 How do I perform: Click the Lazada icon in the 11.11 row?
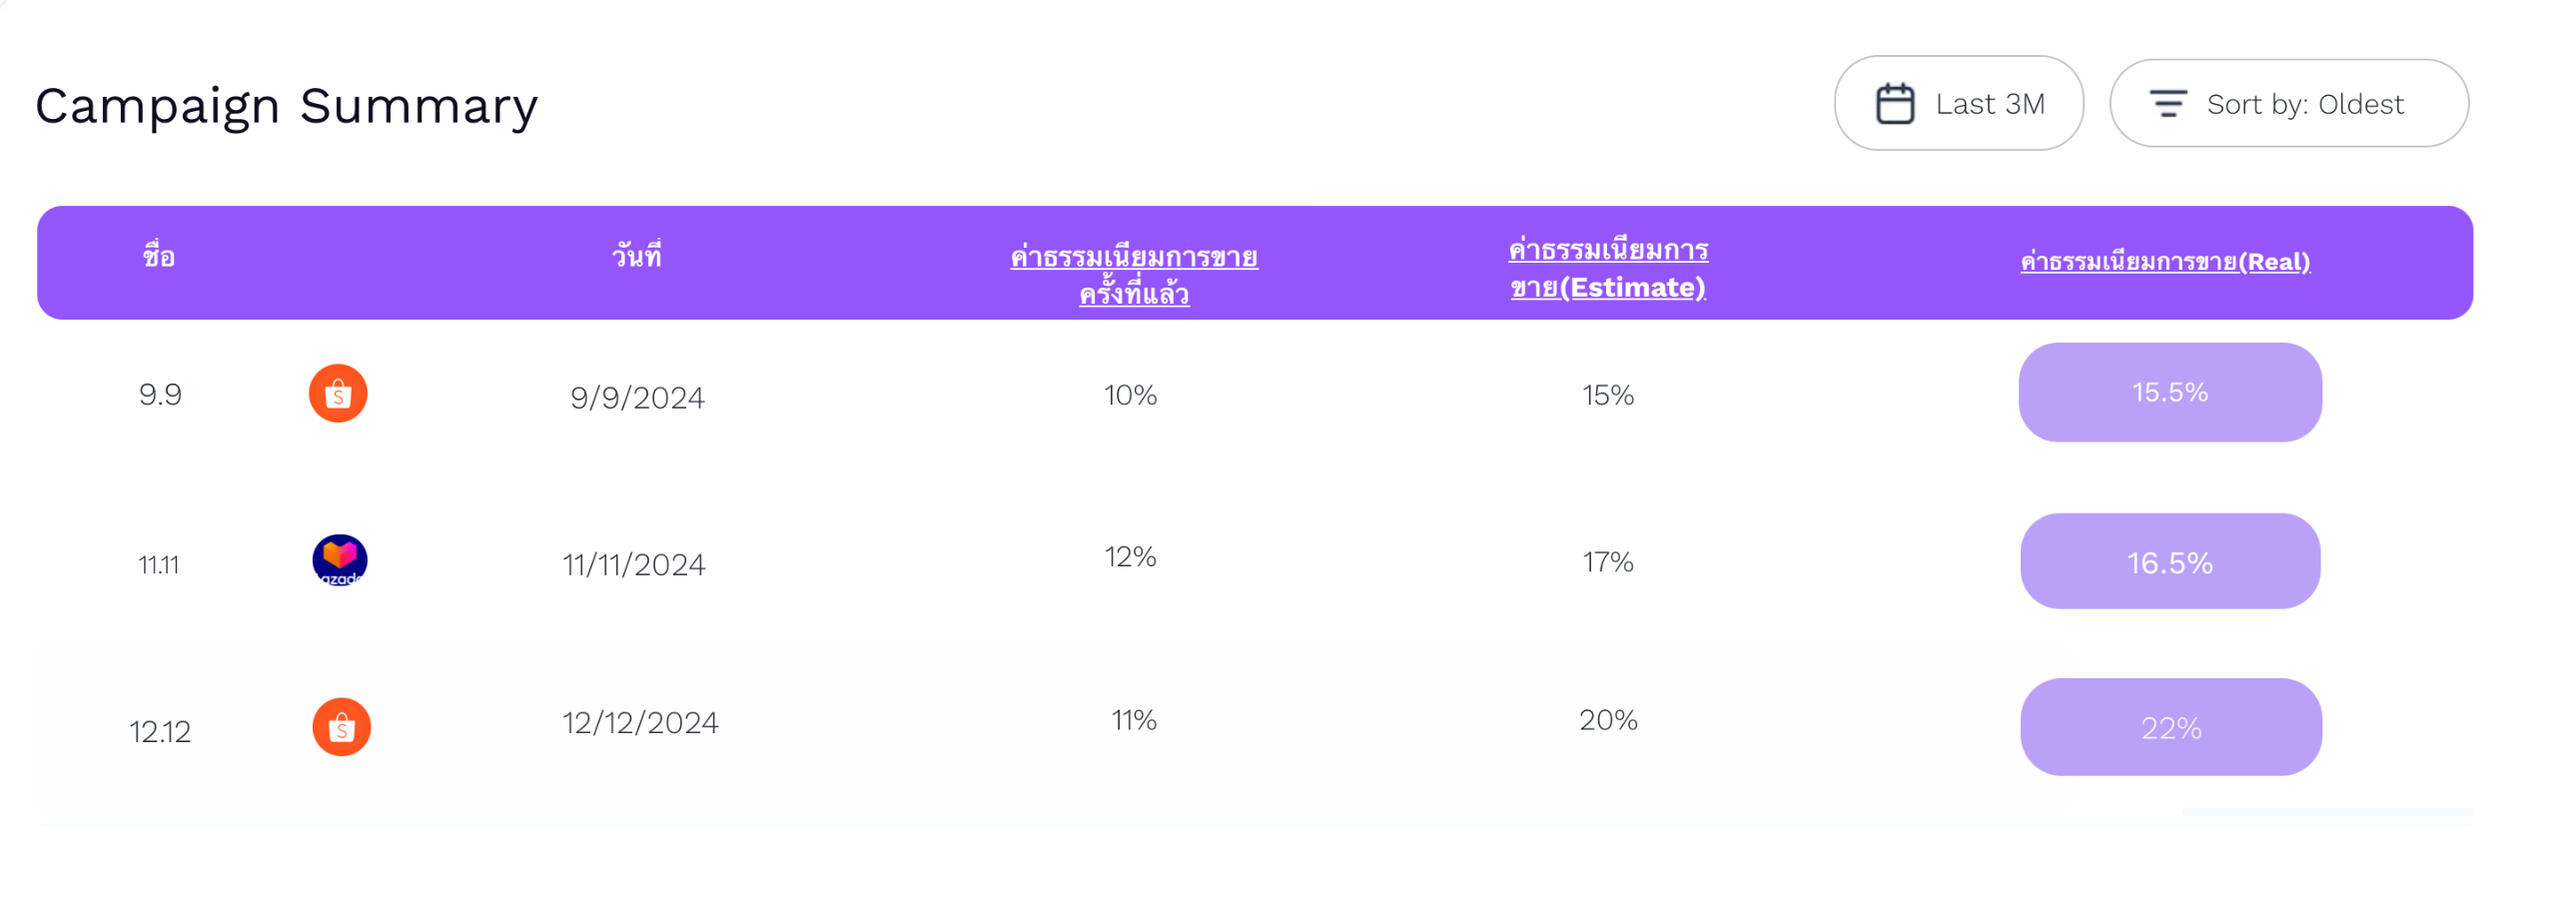340,560
